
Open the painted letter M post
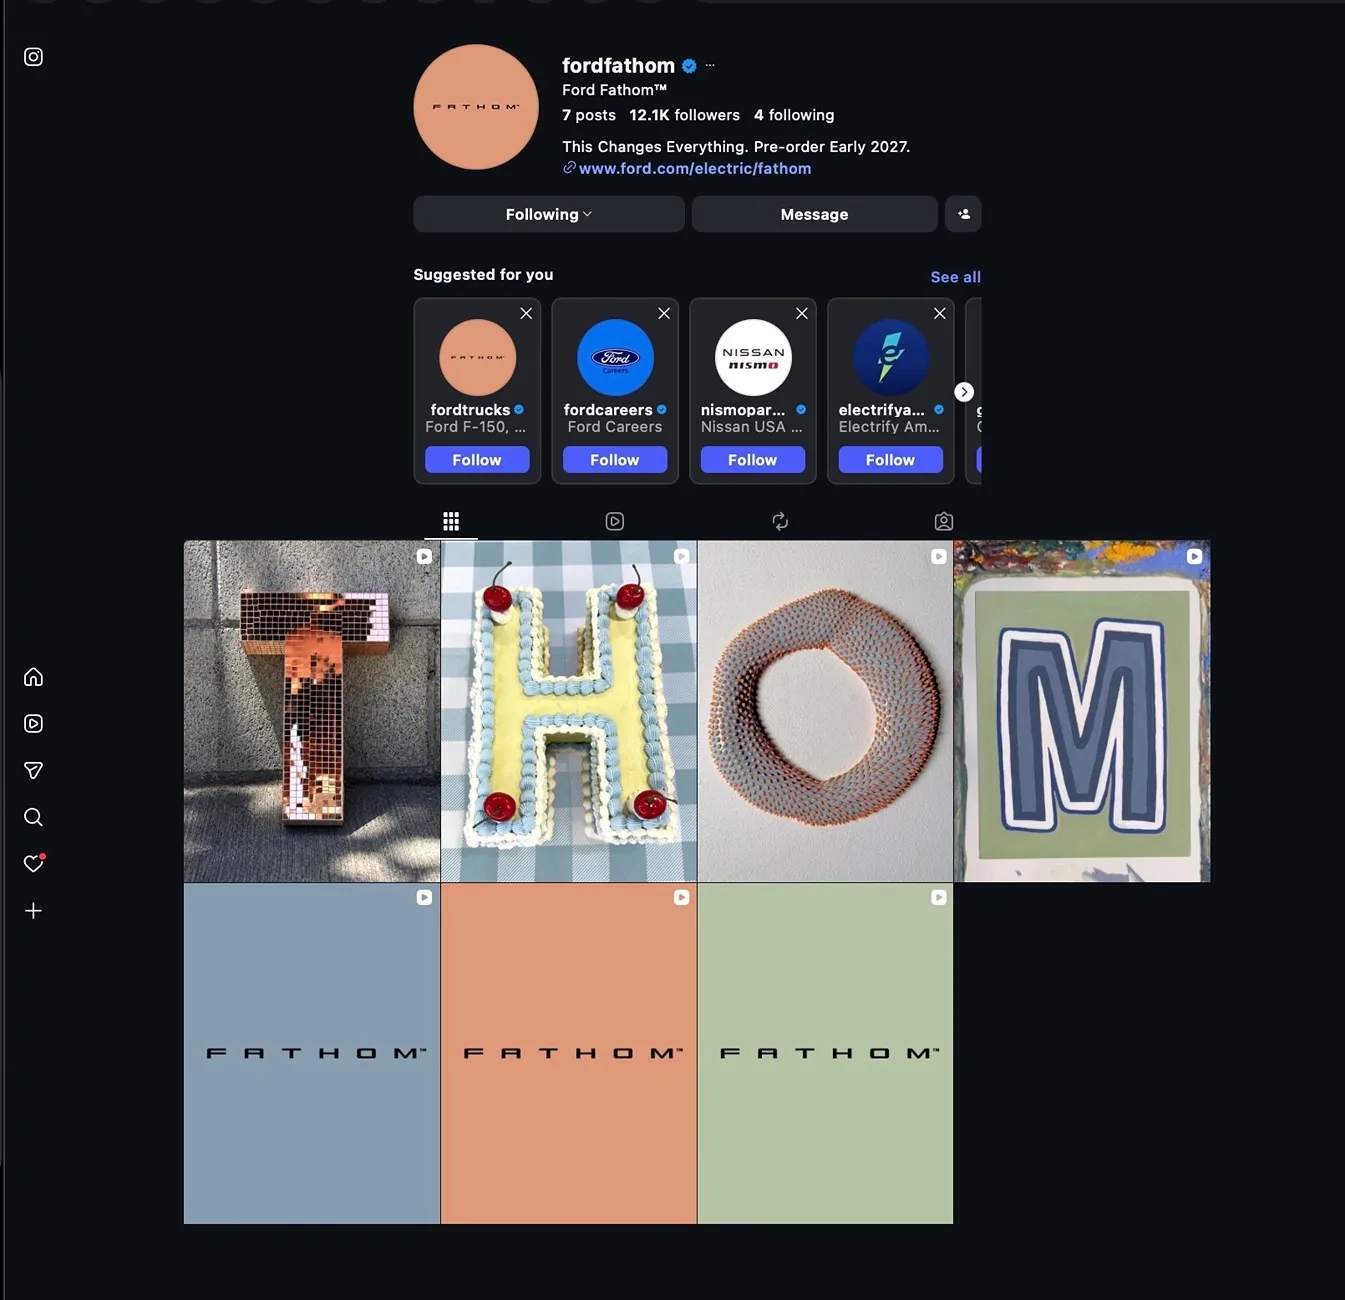point(1082,711)
